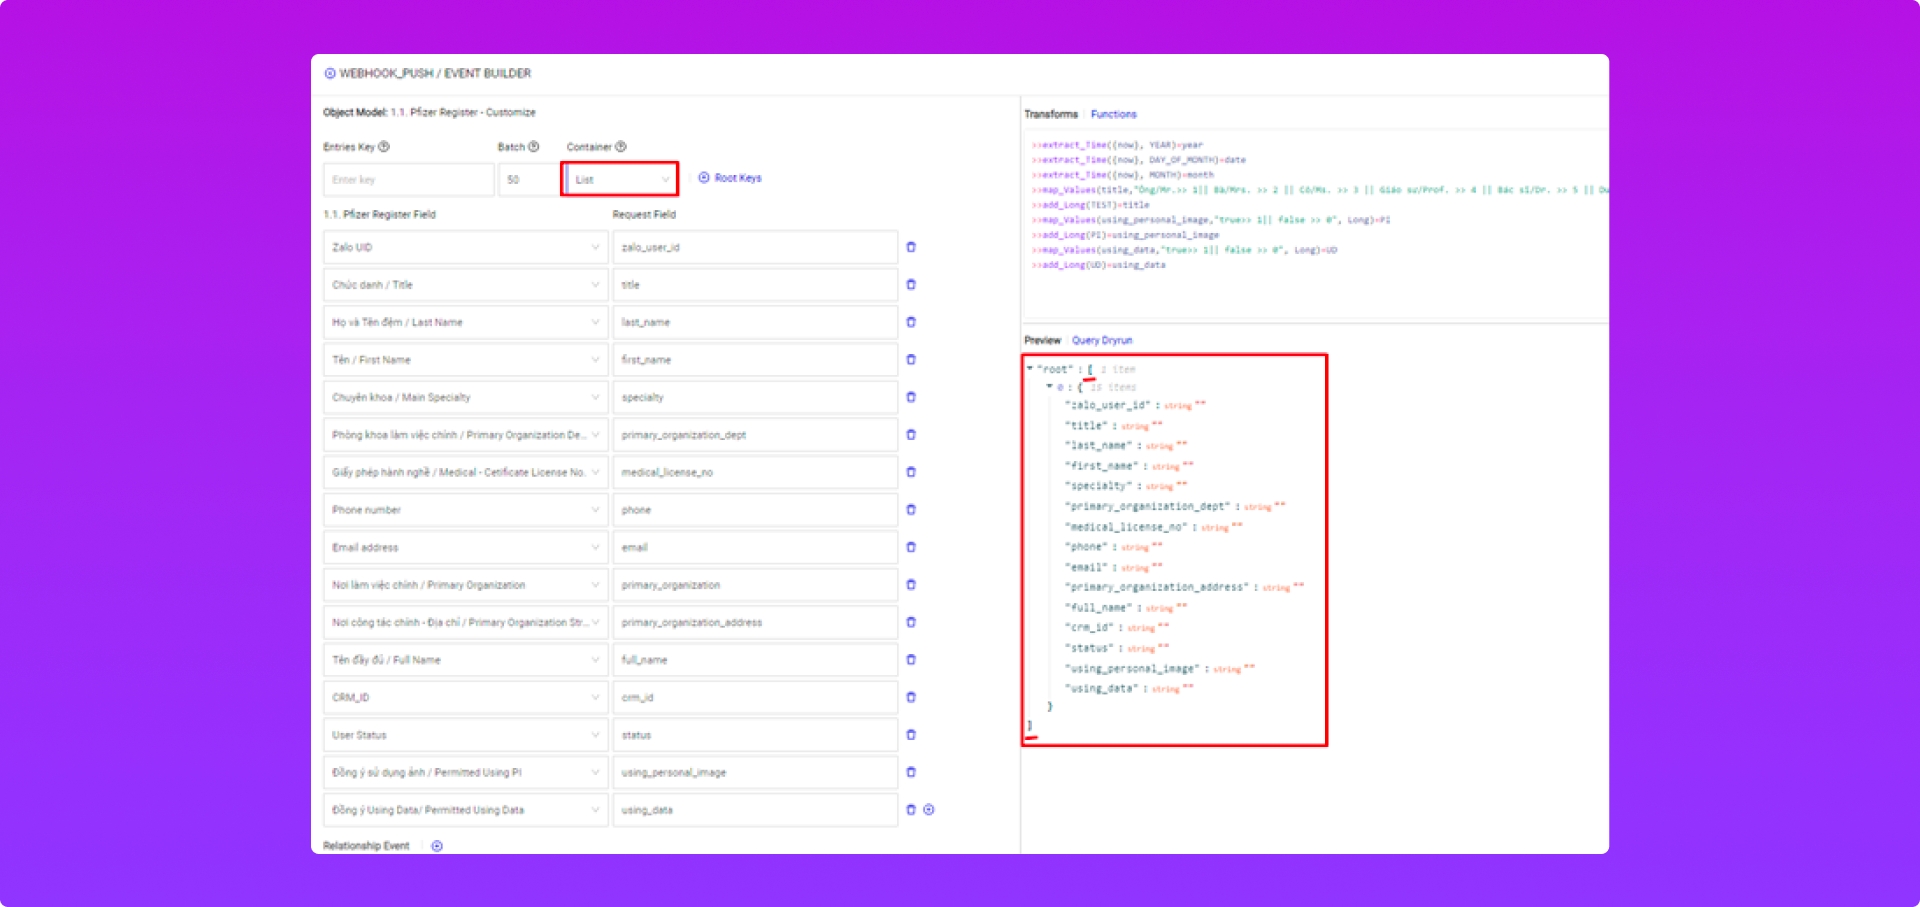Switch to the Functions tab
1920x907 pixels.
[x=1113, y=115]
